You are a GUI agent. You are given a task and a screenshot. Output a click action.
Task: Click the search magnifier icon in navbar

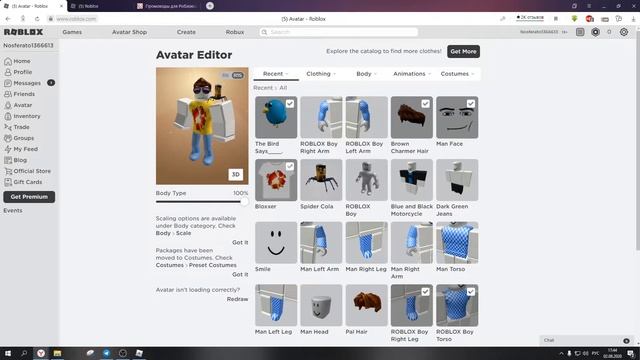pos(264,32)
